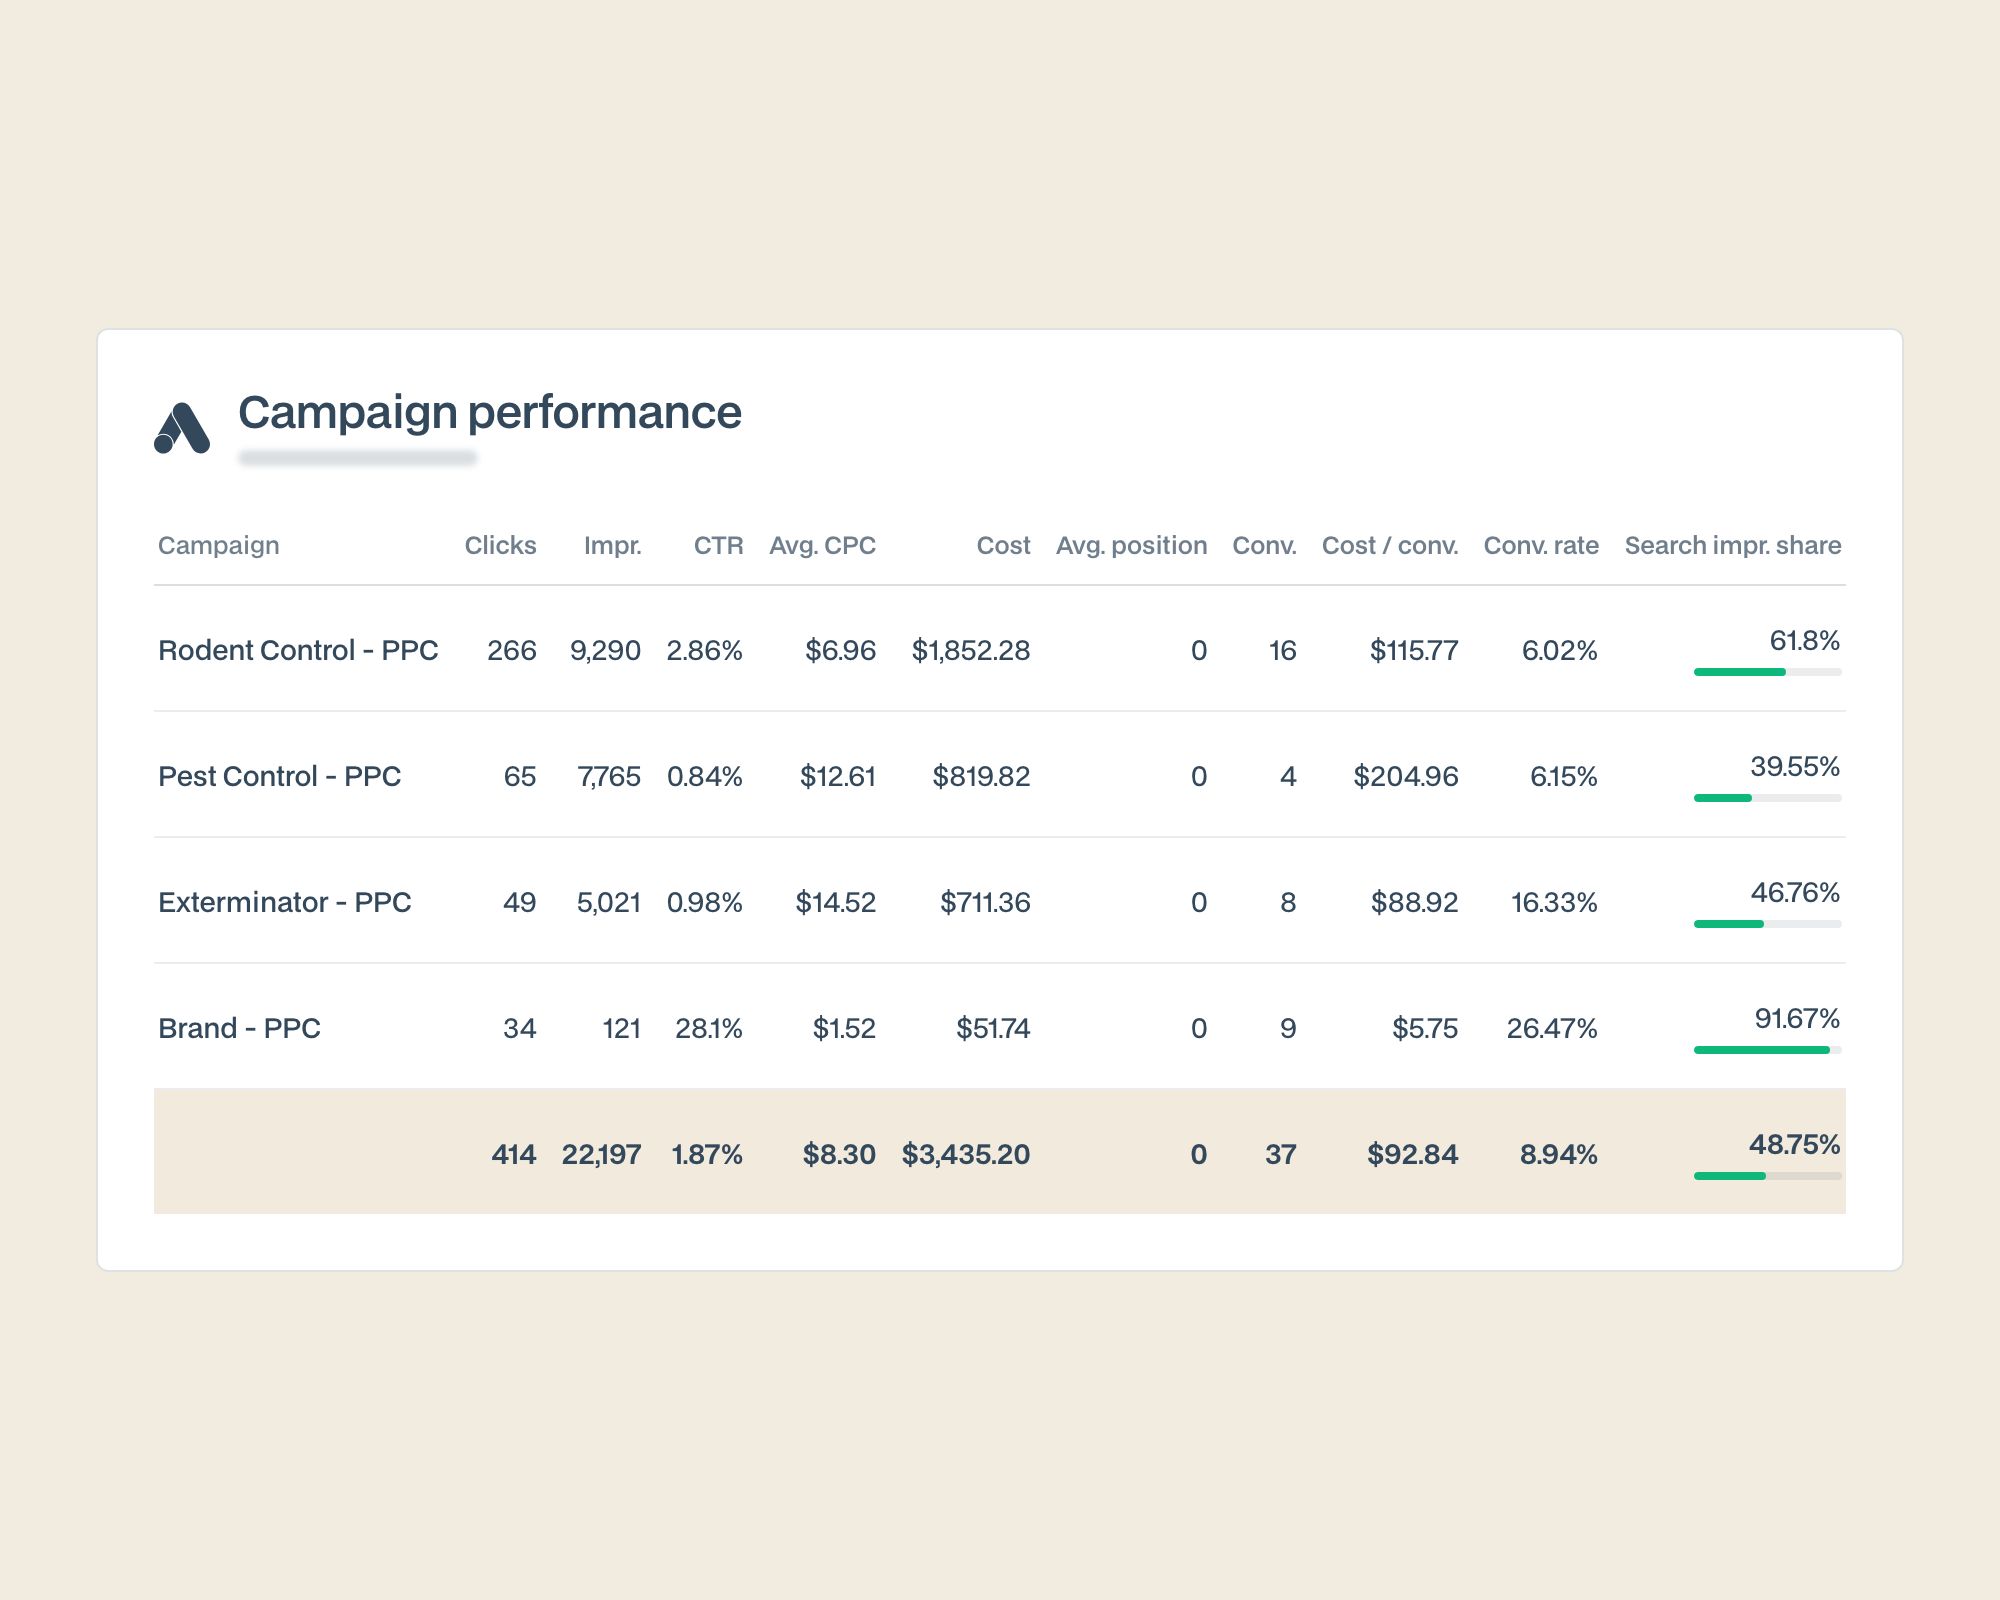Click the 48.75% total impression share bar

coord(1768,1176)
